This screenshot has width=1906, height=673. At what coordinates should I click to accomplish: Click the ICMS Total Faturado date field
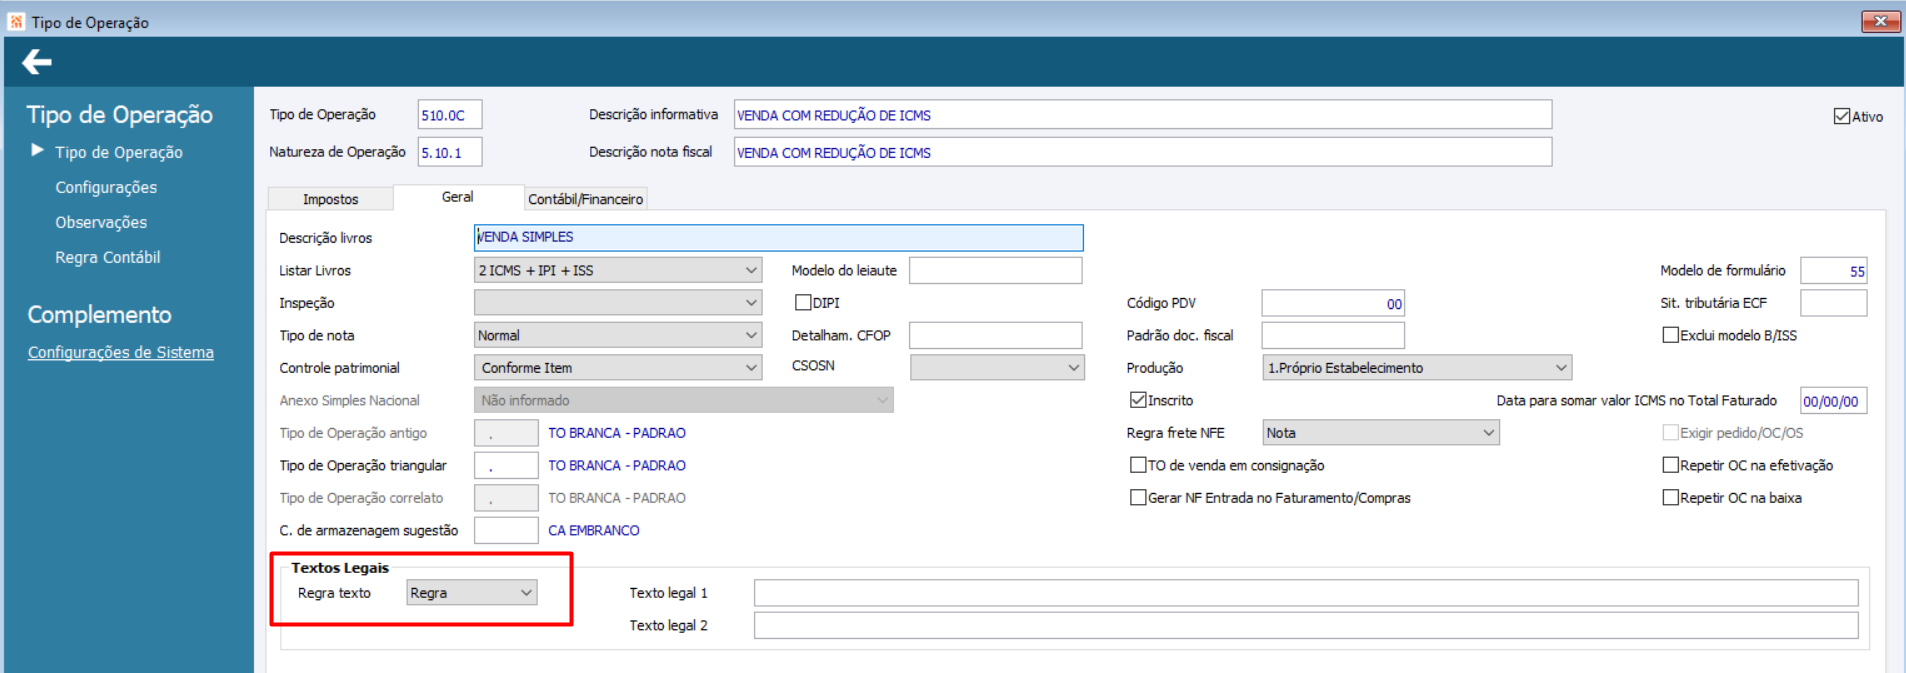[x=1833, y=401]
